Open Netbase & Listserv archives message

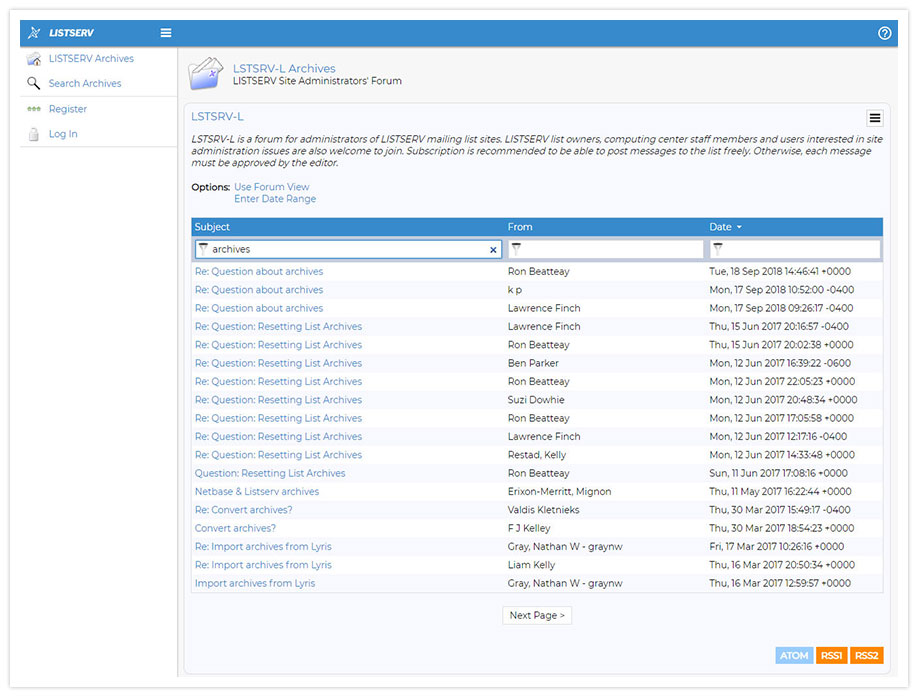[x=257, y=492]
